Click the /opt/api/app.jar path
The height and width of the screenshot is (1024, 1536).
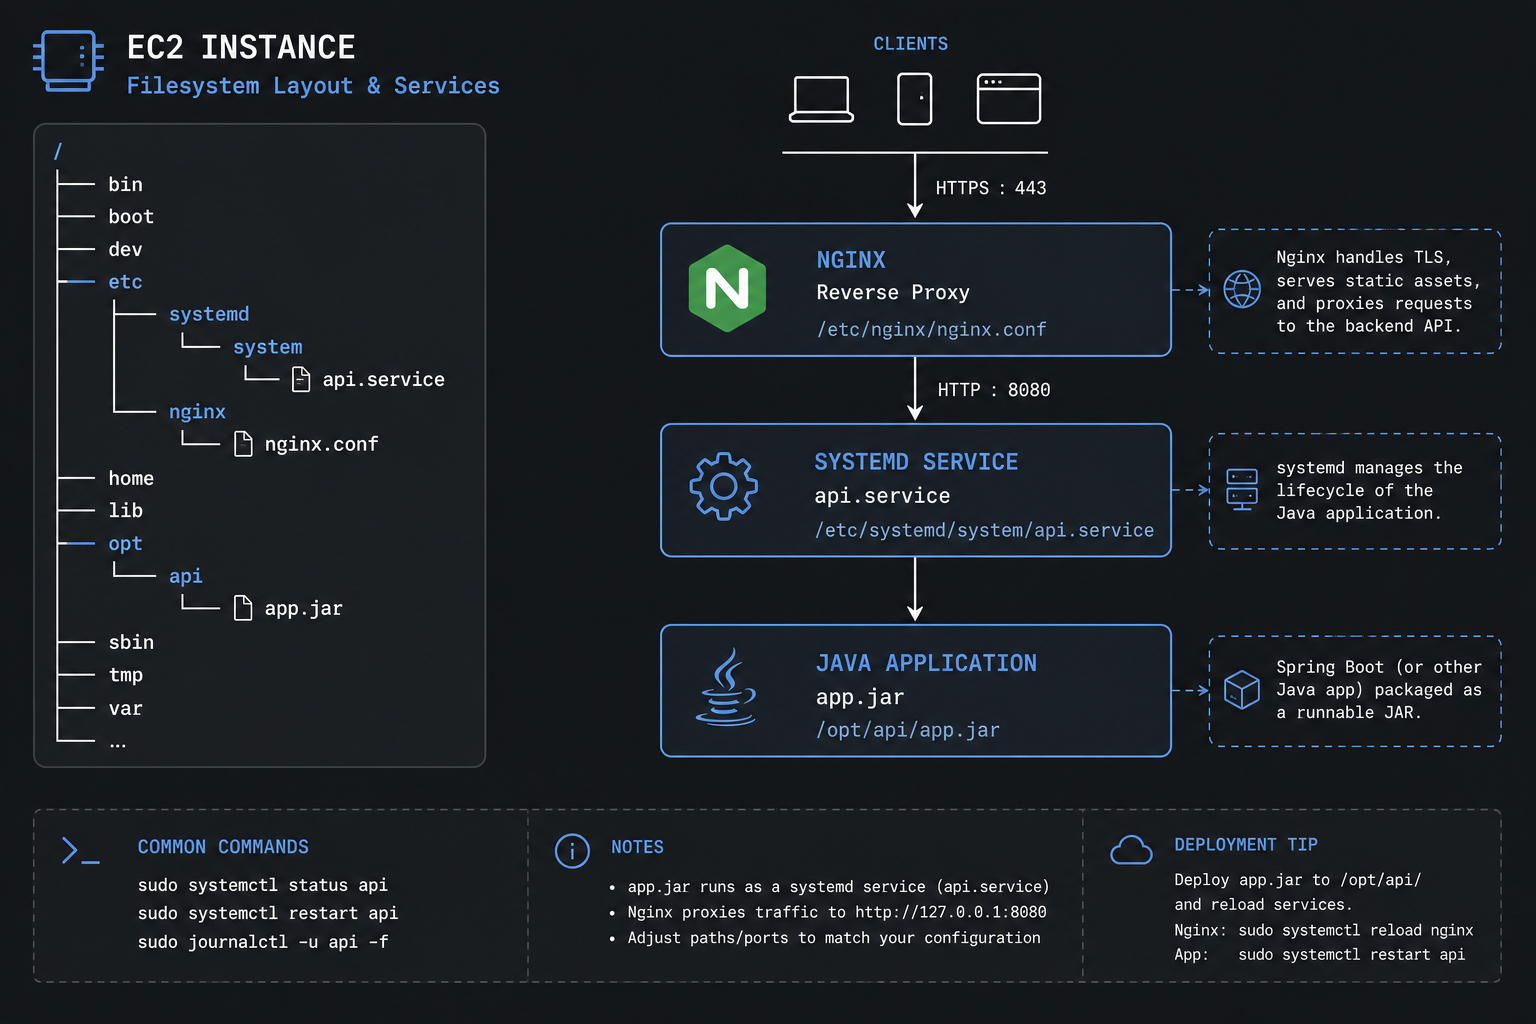907,730
